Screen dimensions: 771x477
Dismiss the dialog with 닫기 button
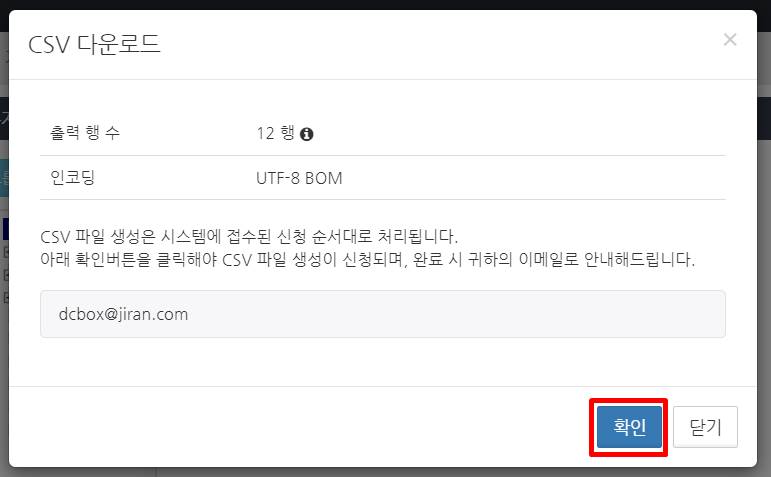[x=705, y=426]
